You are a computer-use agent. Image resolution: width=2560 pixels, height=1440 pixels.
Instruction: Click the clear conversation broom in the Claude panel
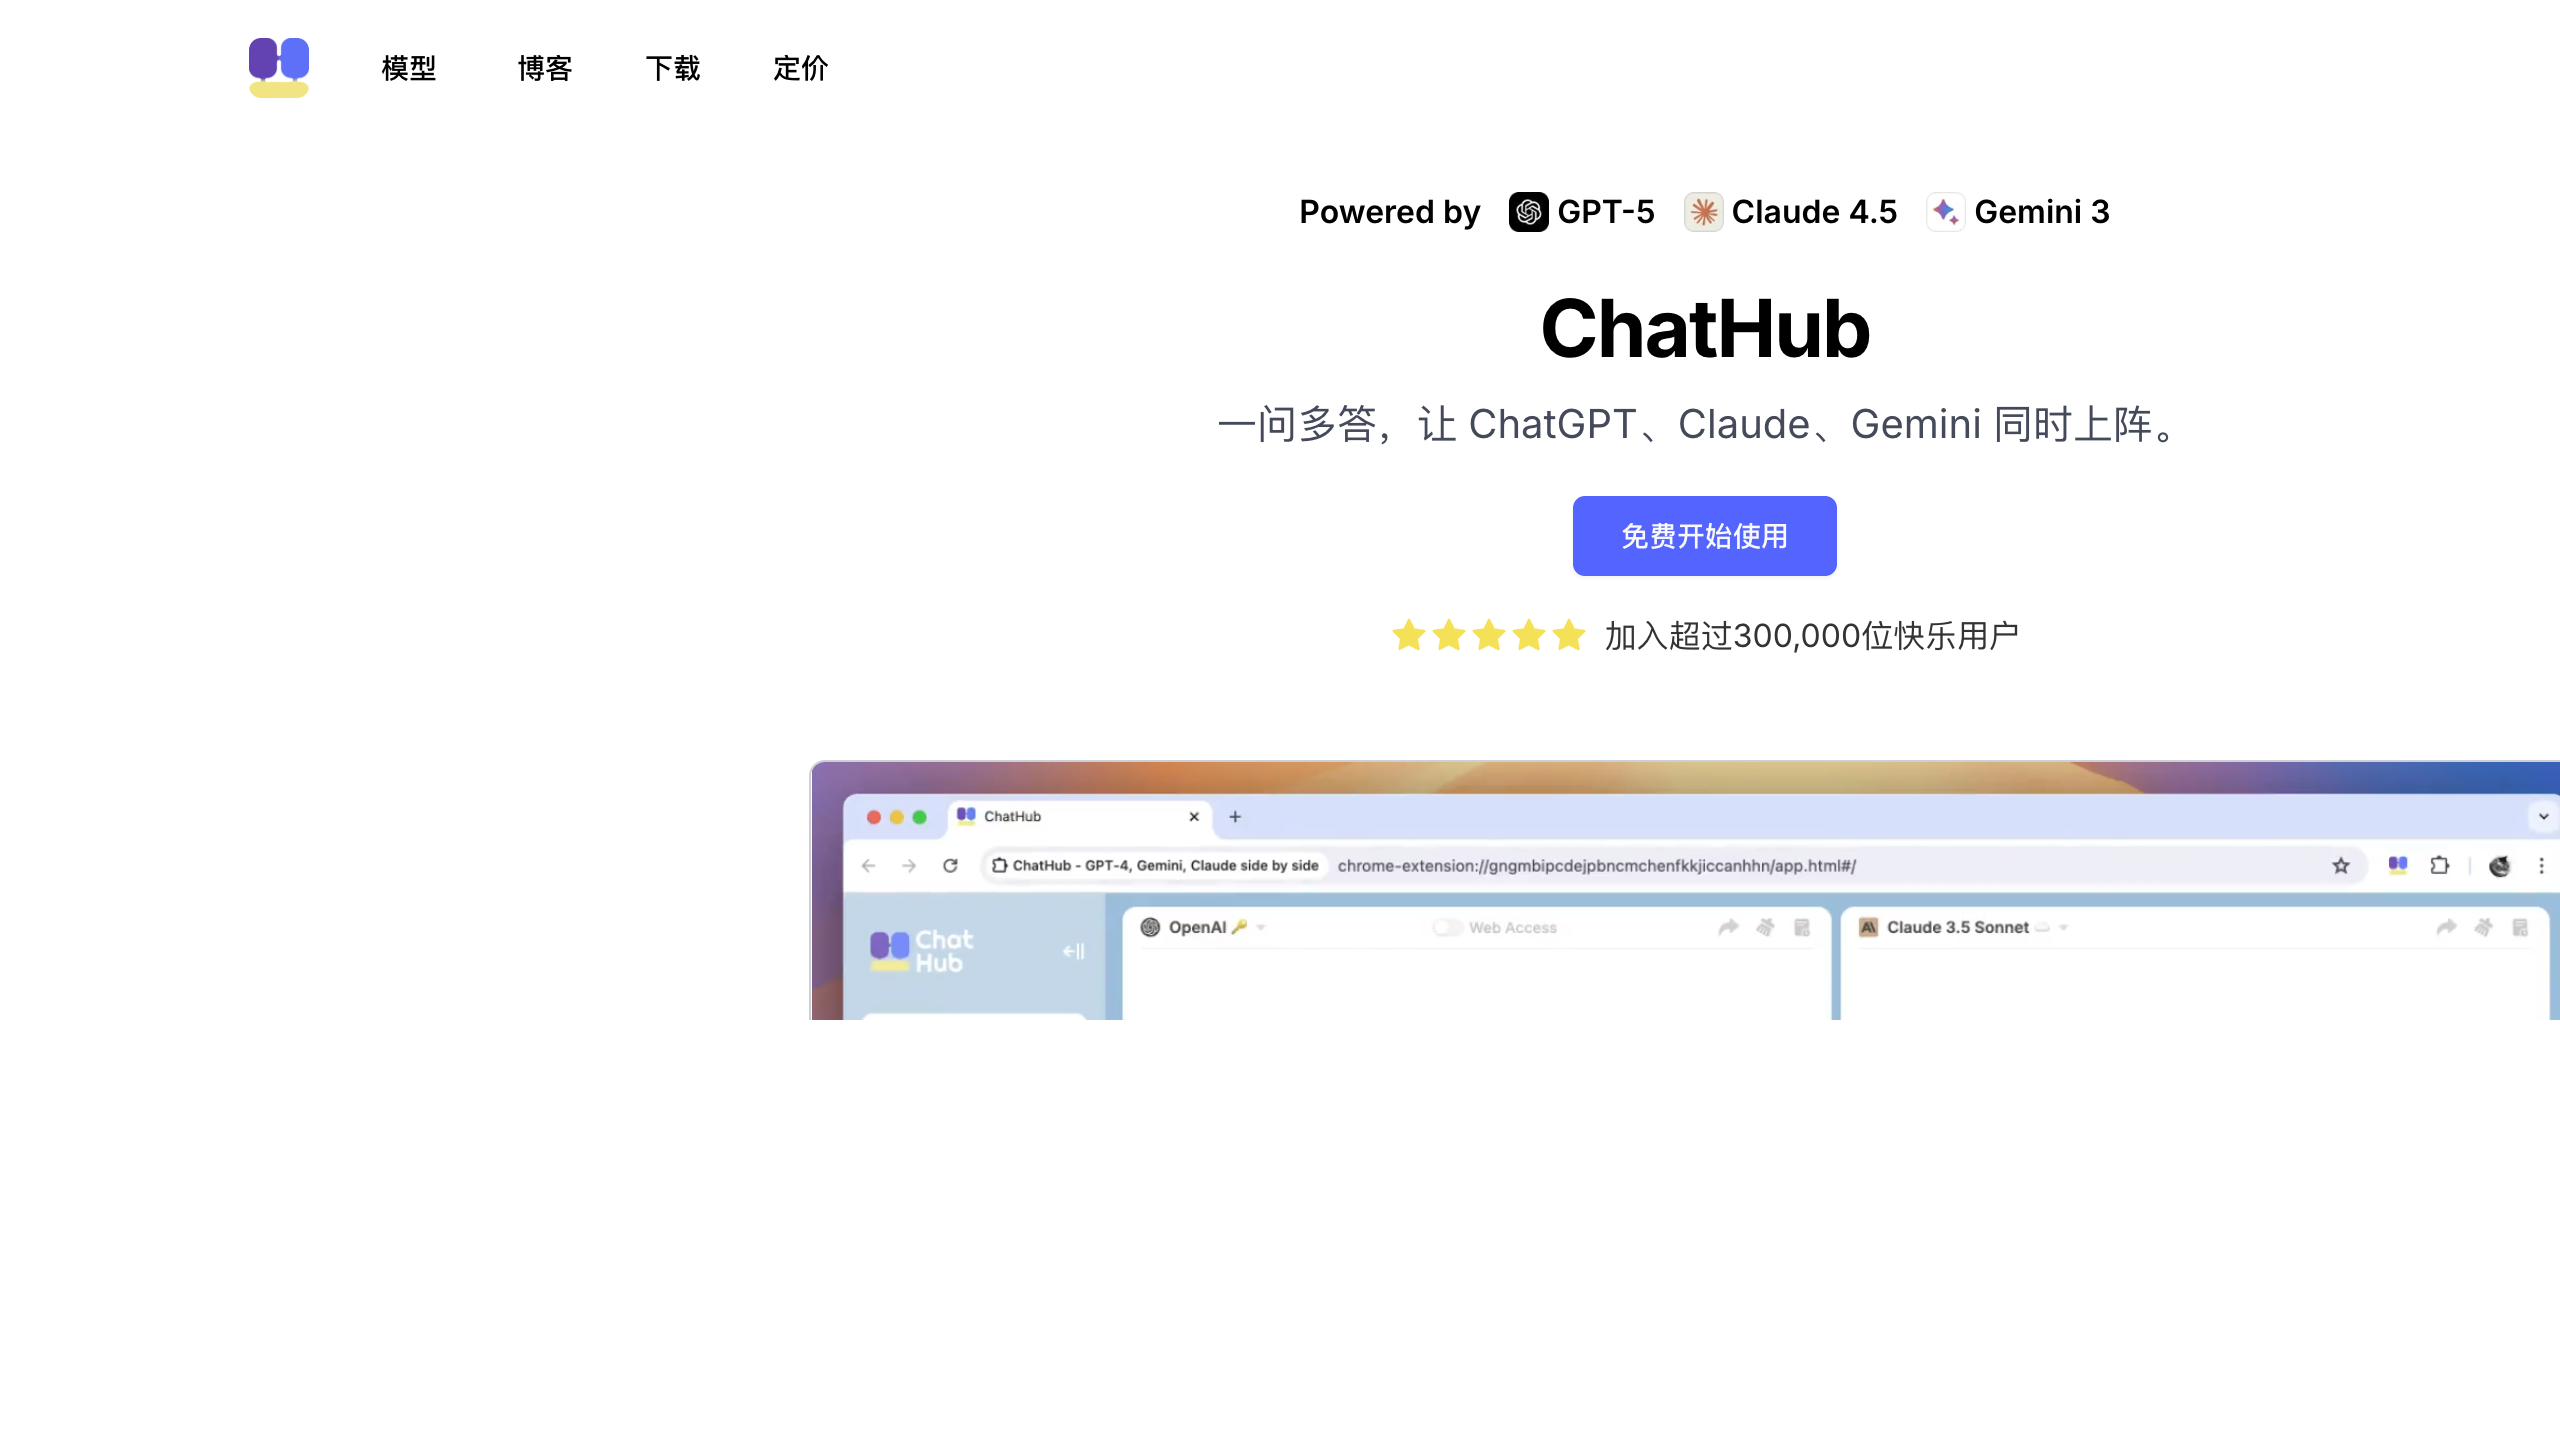click(2484, 927)
